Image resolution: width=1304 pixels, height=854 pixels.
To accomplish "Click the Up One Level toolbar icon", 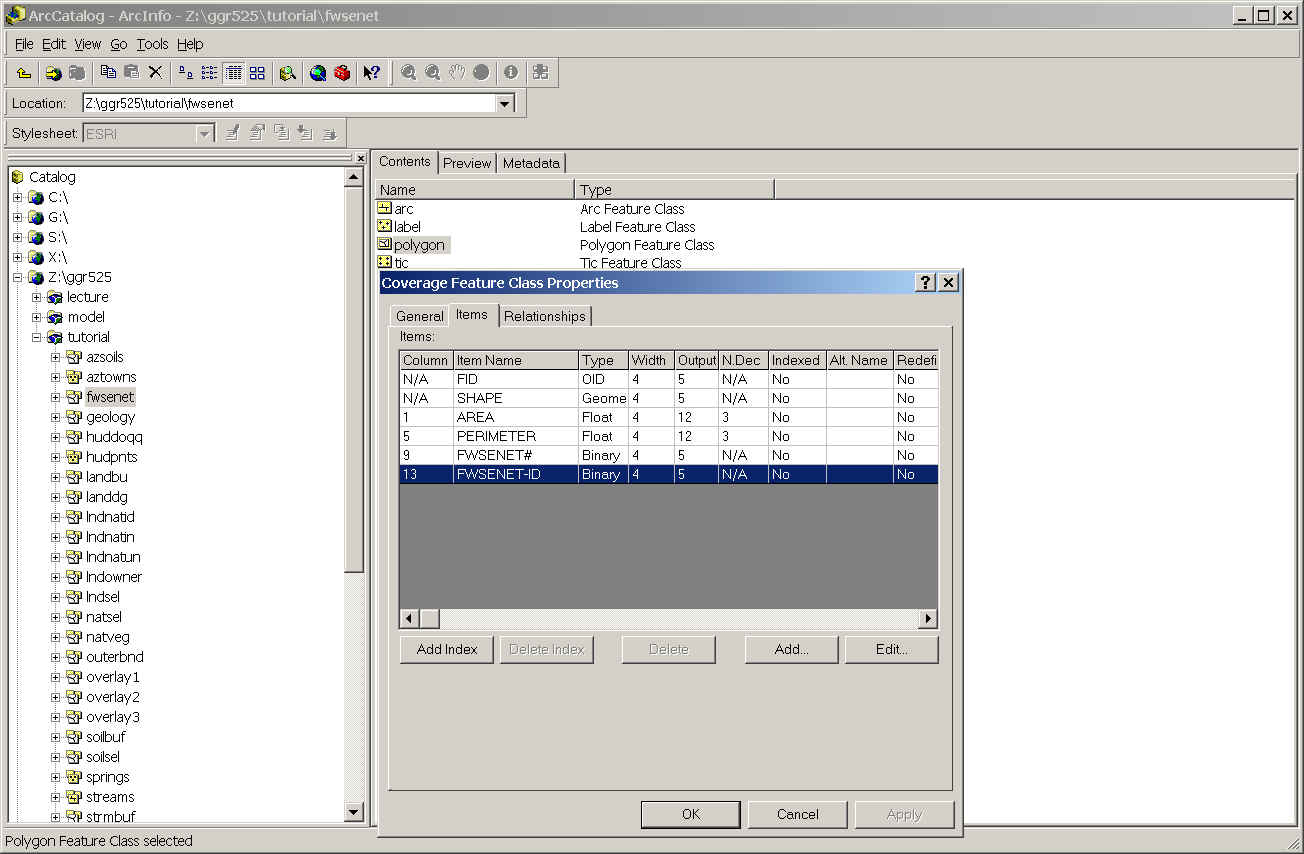I will [24, 73].
